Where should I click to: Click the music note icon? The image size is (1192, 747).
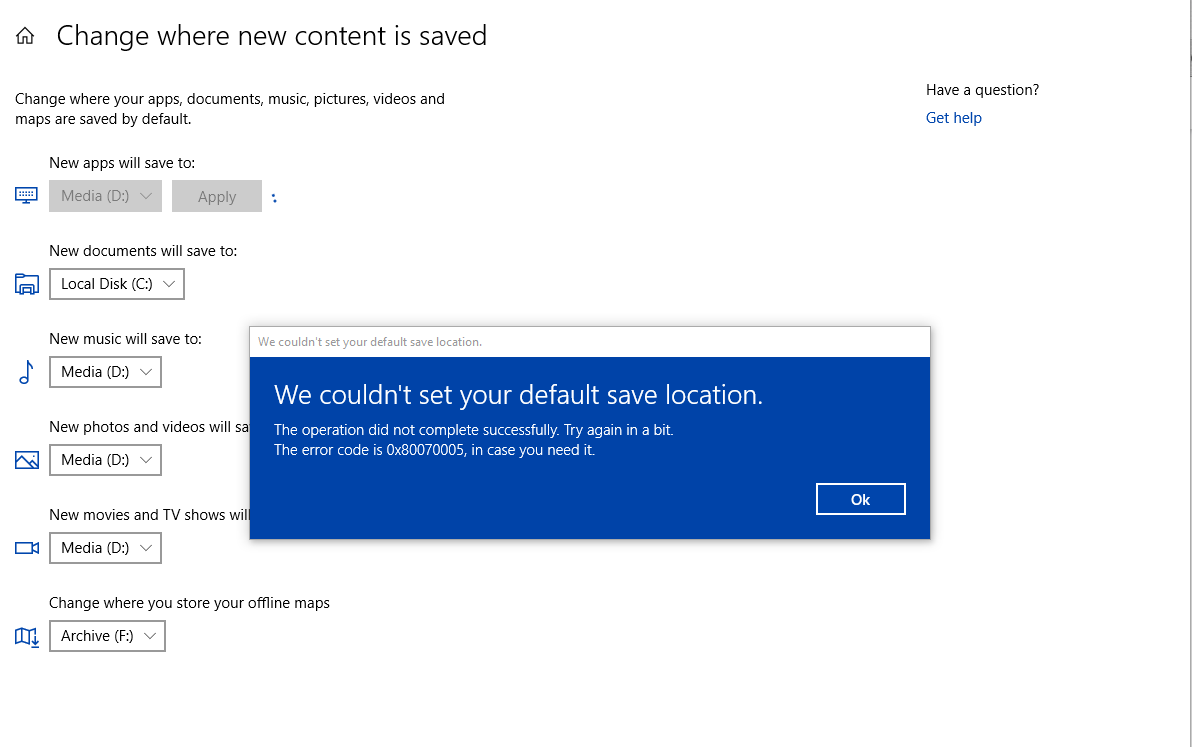[x=27, y=372]
